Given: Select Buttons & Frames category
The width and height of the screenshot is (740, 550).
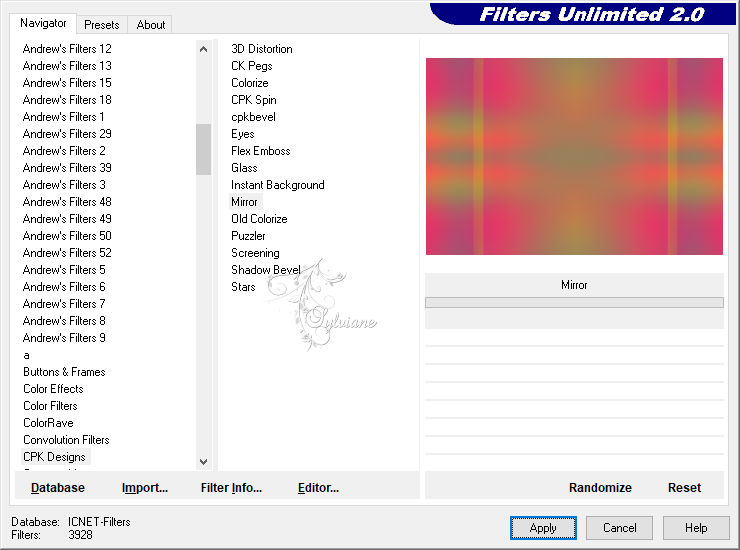Looking at the screenshot, I should pos(64,372).
